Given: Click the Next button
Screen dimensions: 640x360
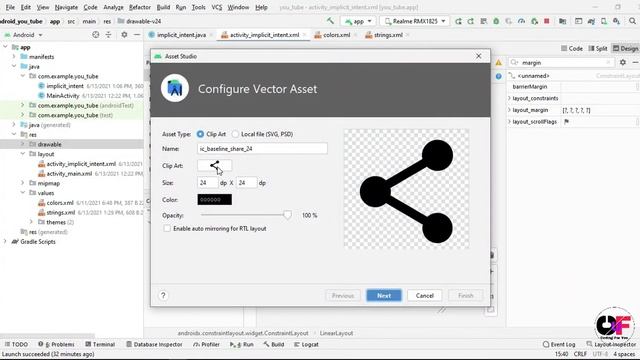Looking at the screenshot, I should tap(384, 296).
